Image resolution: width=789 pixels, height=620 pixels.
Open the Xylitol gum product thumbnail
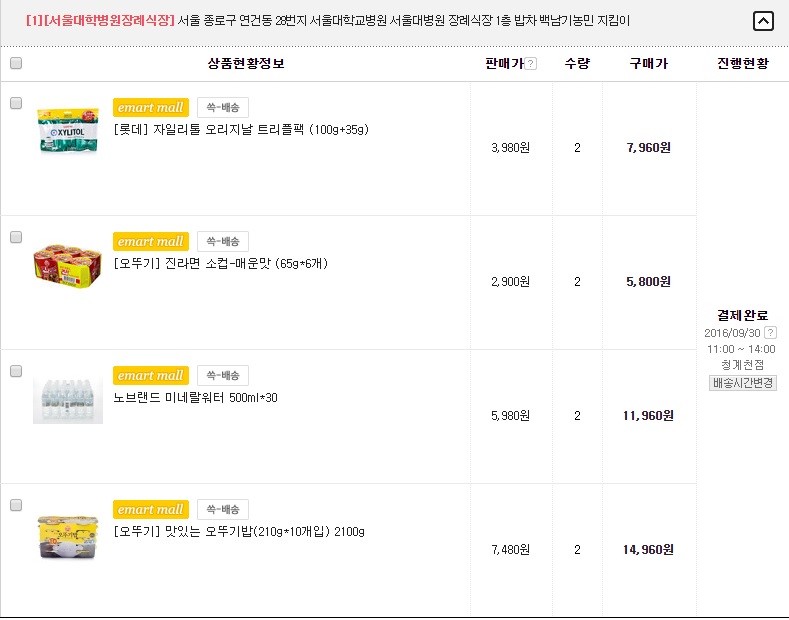[68, 130]
